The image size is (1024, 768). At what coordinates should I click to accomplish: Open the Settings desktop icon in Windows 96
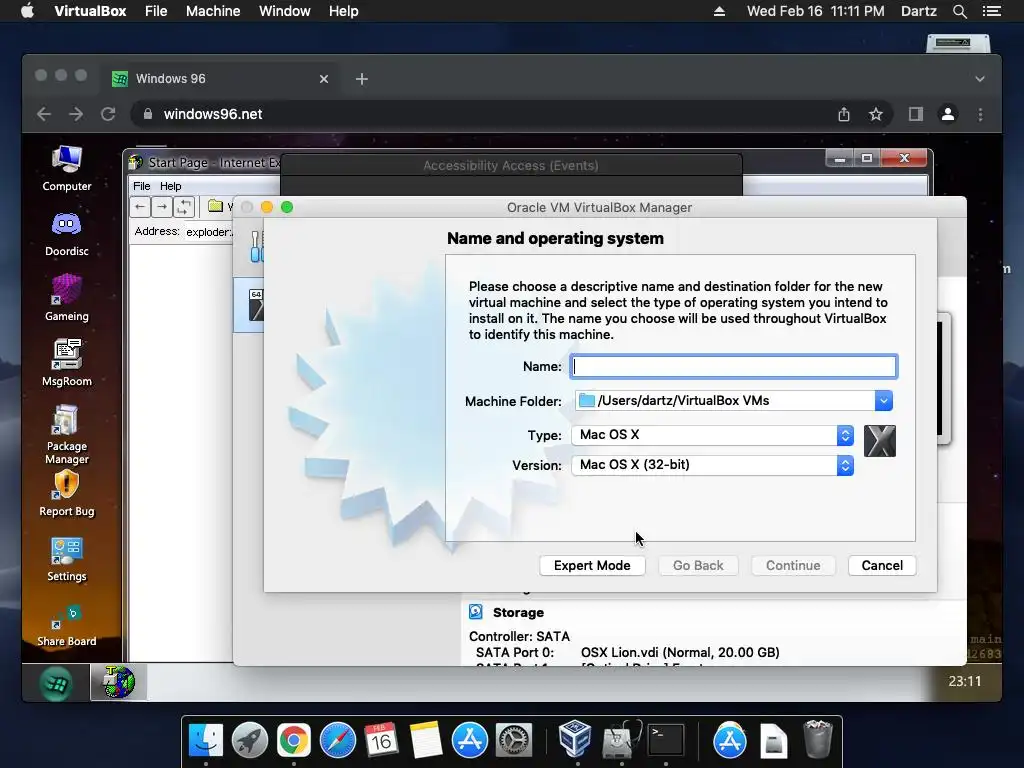tap(67, 560)
